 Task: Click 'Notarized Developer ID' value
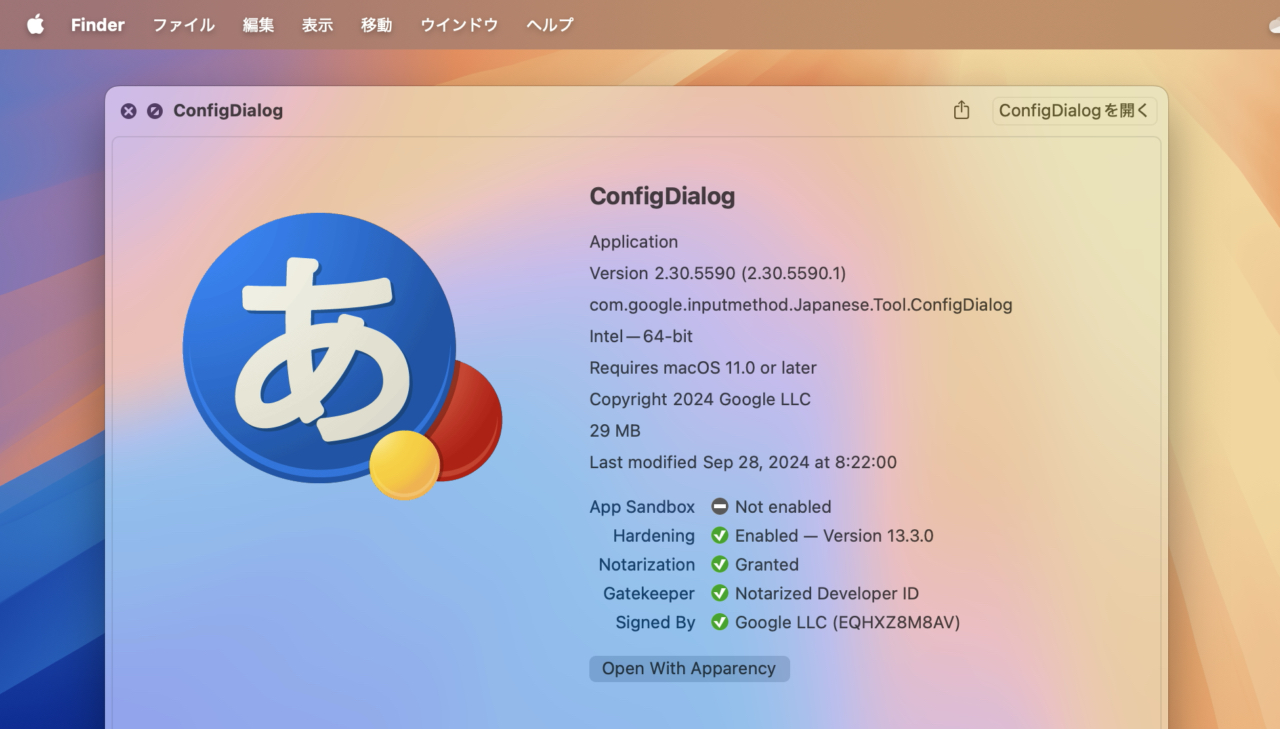827,594
